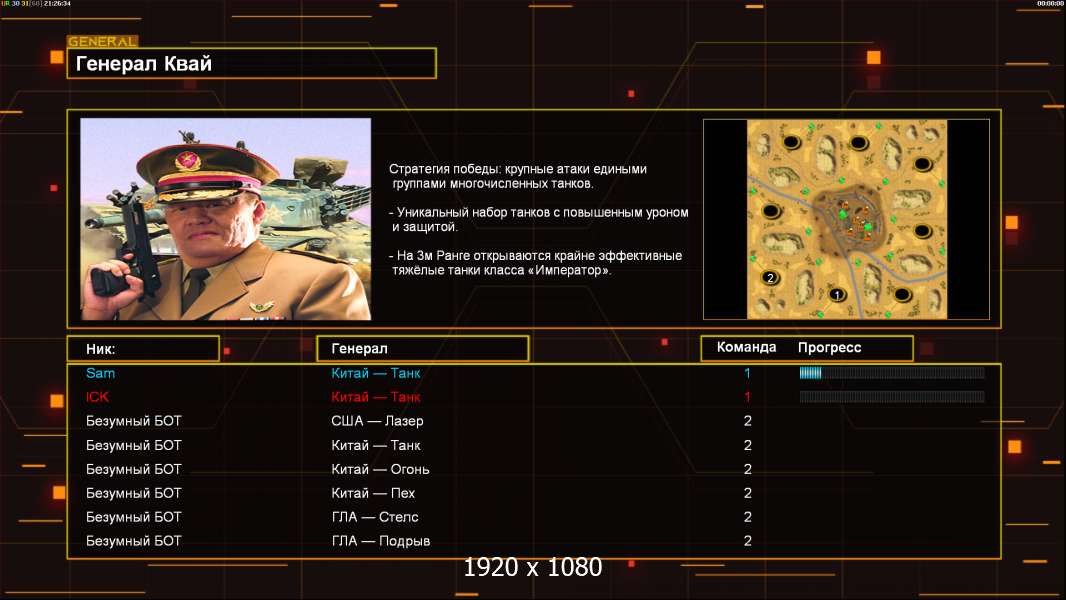Click the player name 'Sam'
Viewport: 1066px width, 600px height.
101,373
